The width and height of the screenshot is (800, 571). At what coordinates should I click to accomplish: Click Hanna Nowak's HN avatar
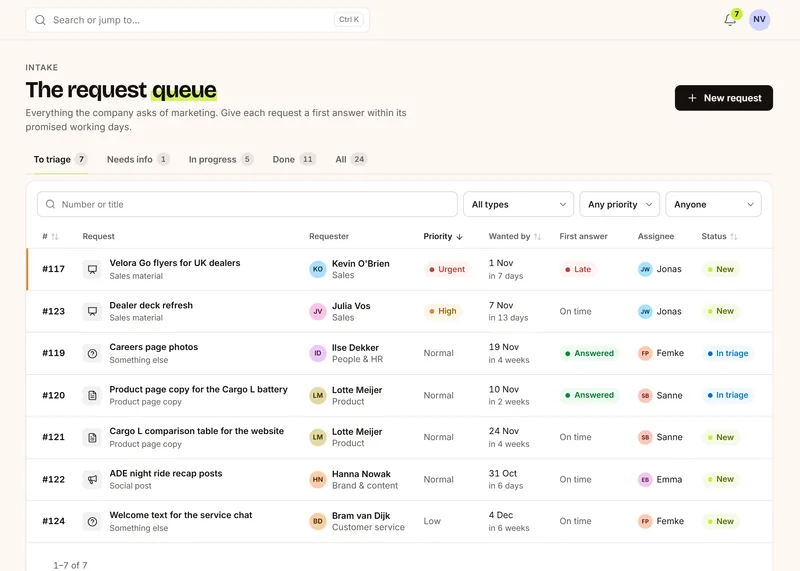(318, 479)
